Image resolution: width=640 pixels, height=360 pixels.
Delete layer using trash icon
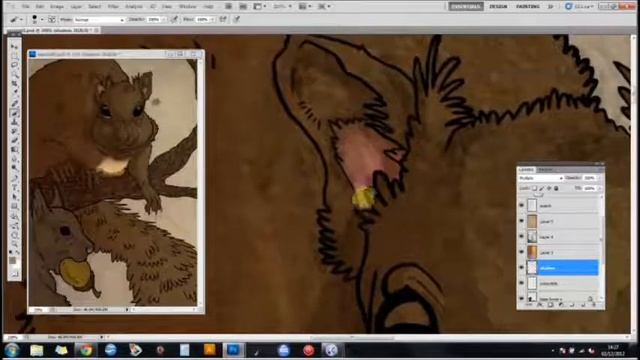click(x=594, y=305)
